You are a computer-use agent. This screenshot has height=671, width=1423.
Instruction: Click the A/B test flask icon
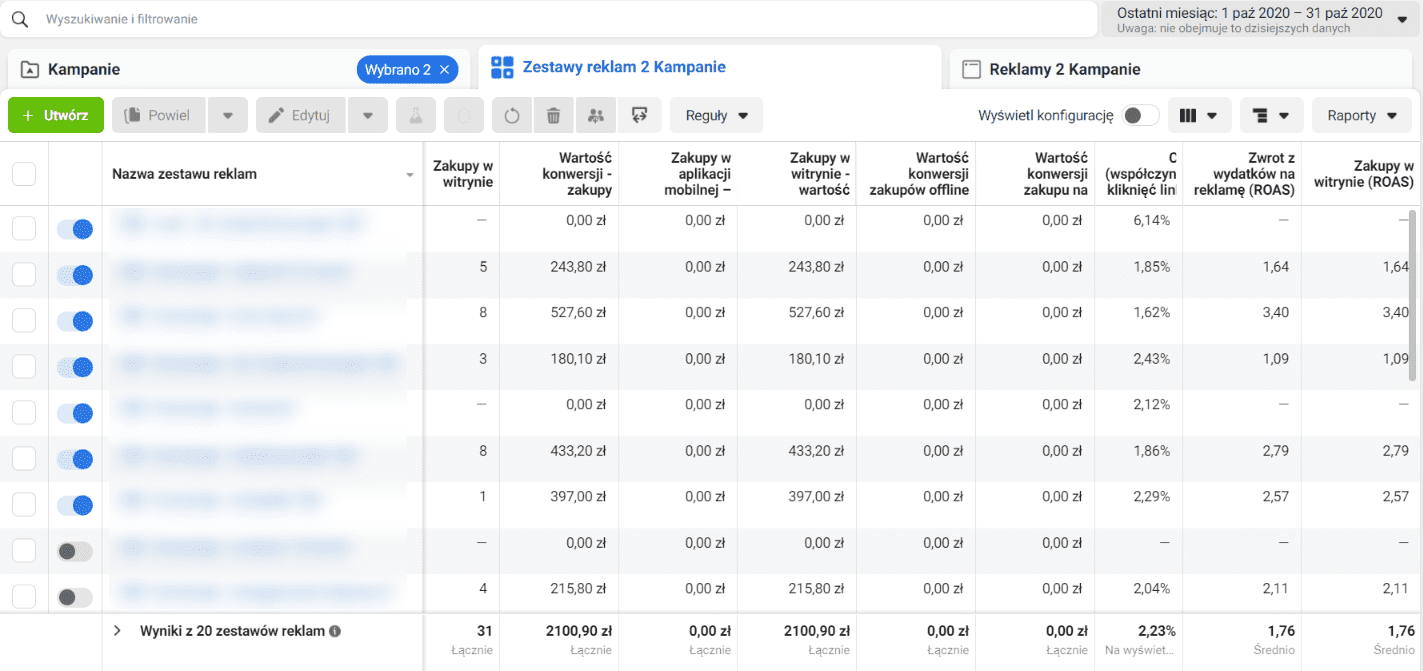click(x=415, y=116)
